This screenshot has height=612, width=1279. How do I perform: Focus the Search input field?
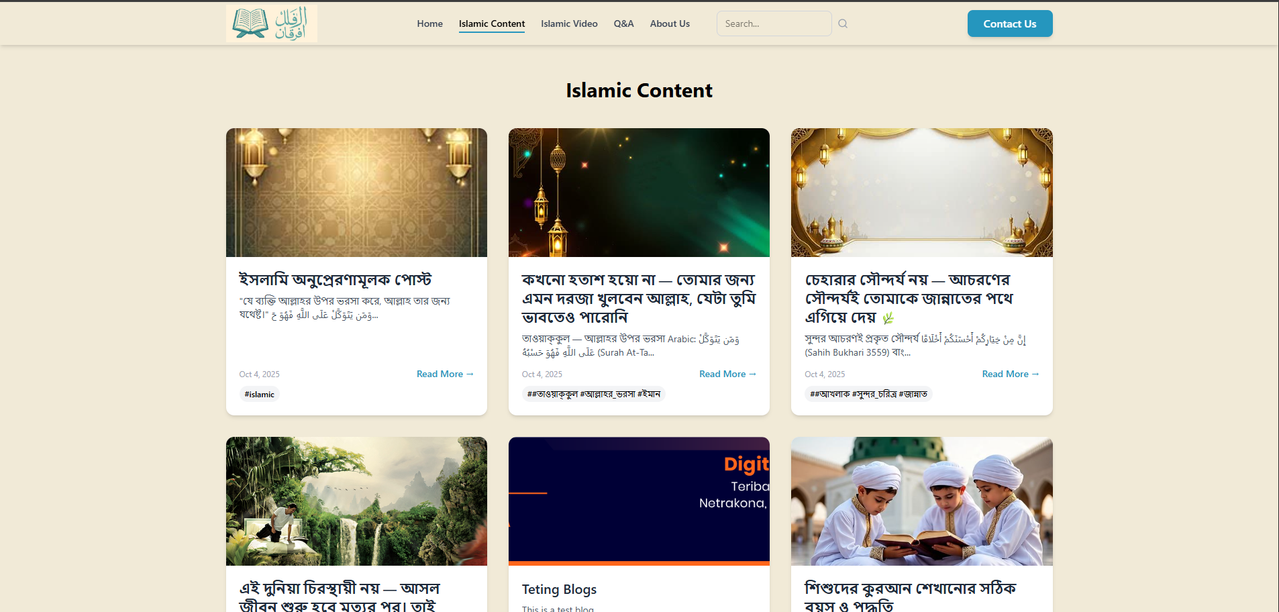(x=774, y=24)
